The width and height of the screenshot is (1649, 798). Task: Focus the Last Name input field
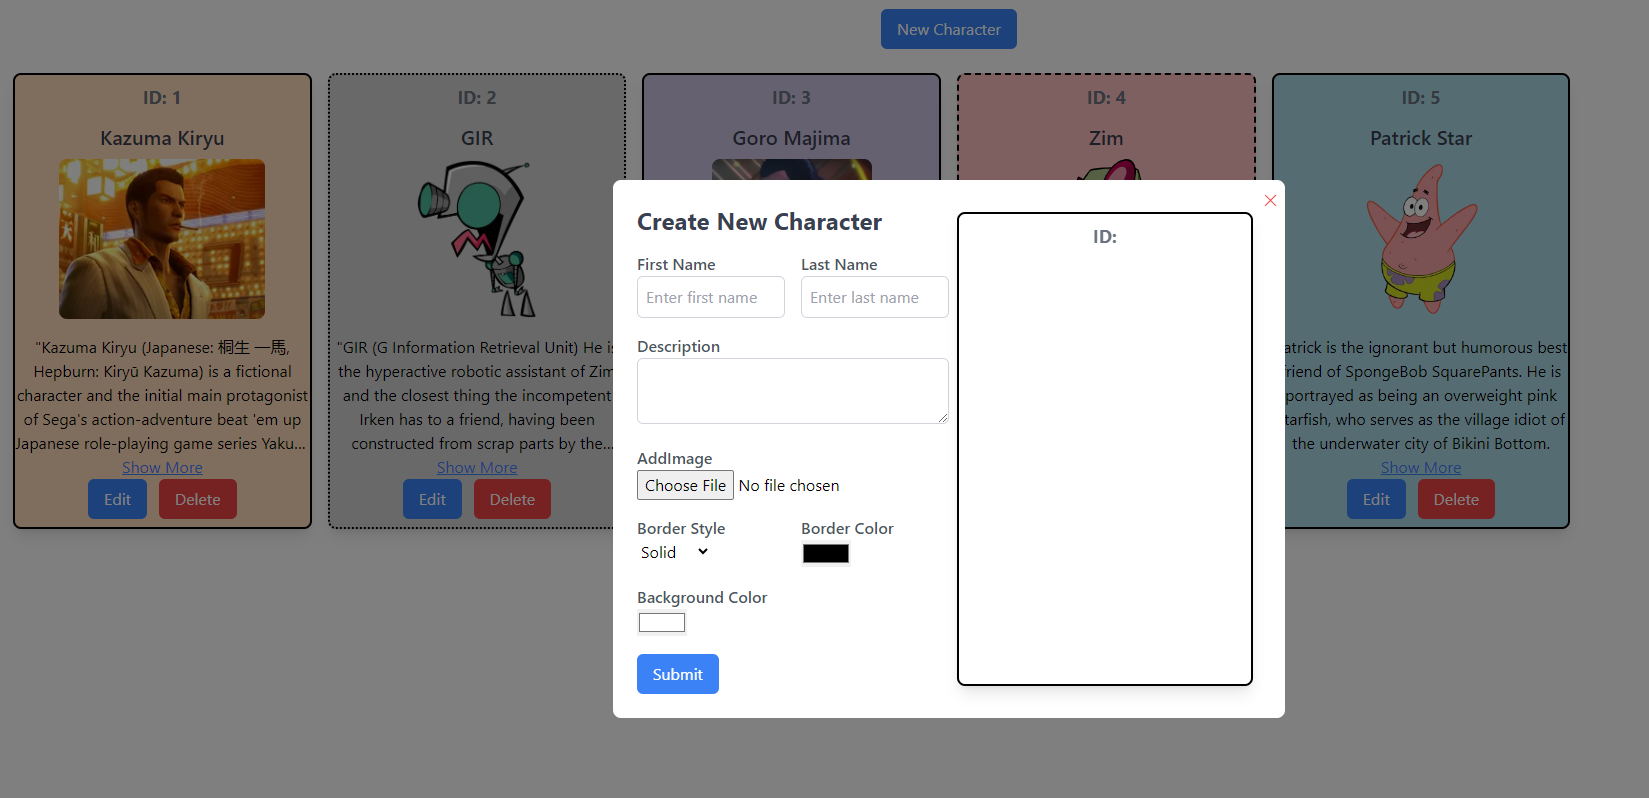[x=874, y=297]
